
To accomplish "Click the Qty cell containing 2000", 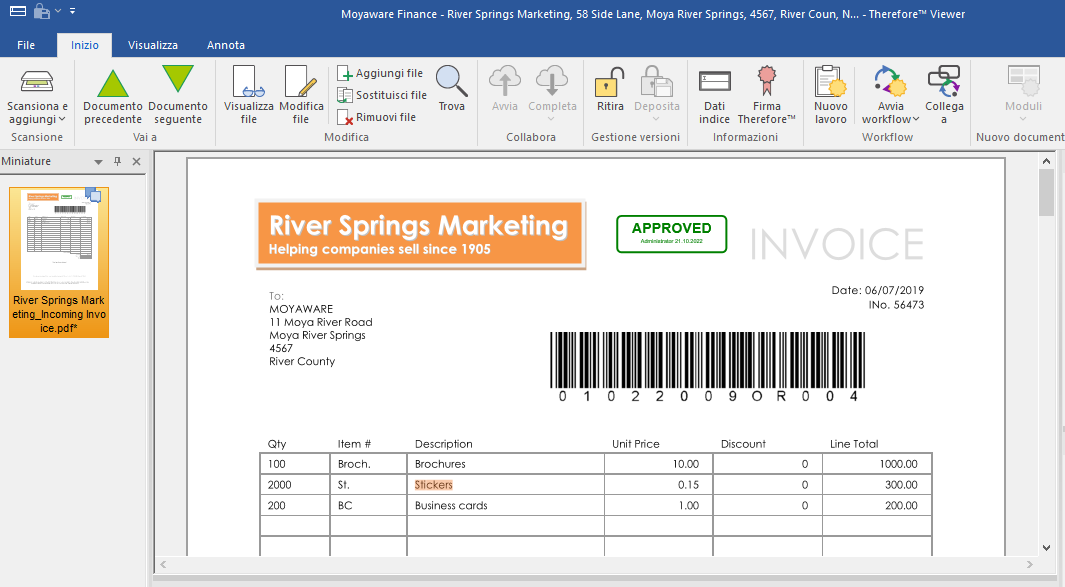I will pos(295,484).
